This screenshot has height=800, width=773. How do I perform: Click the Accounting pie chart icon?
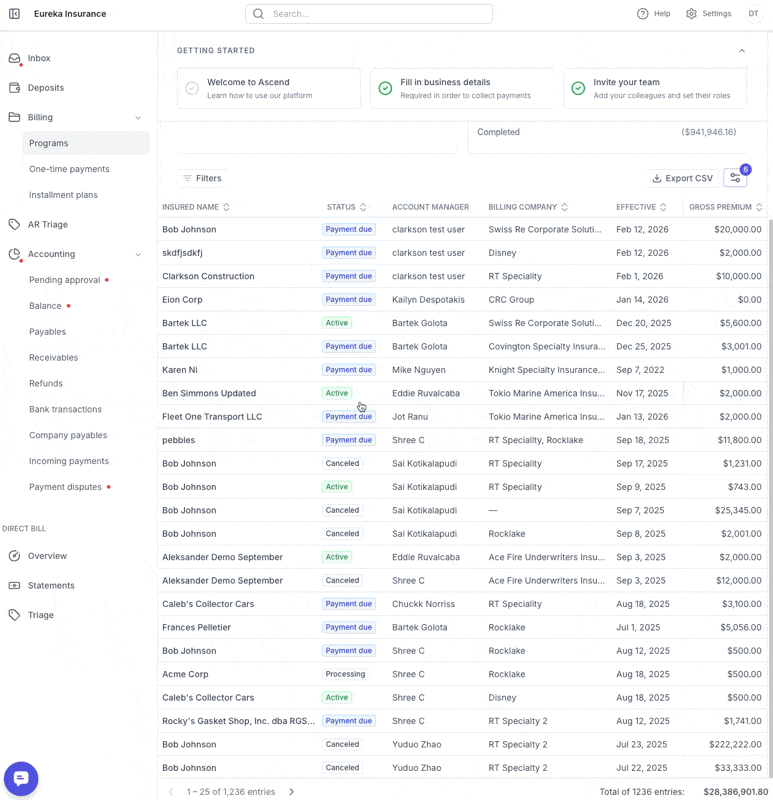[x=15, y=254]
